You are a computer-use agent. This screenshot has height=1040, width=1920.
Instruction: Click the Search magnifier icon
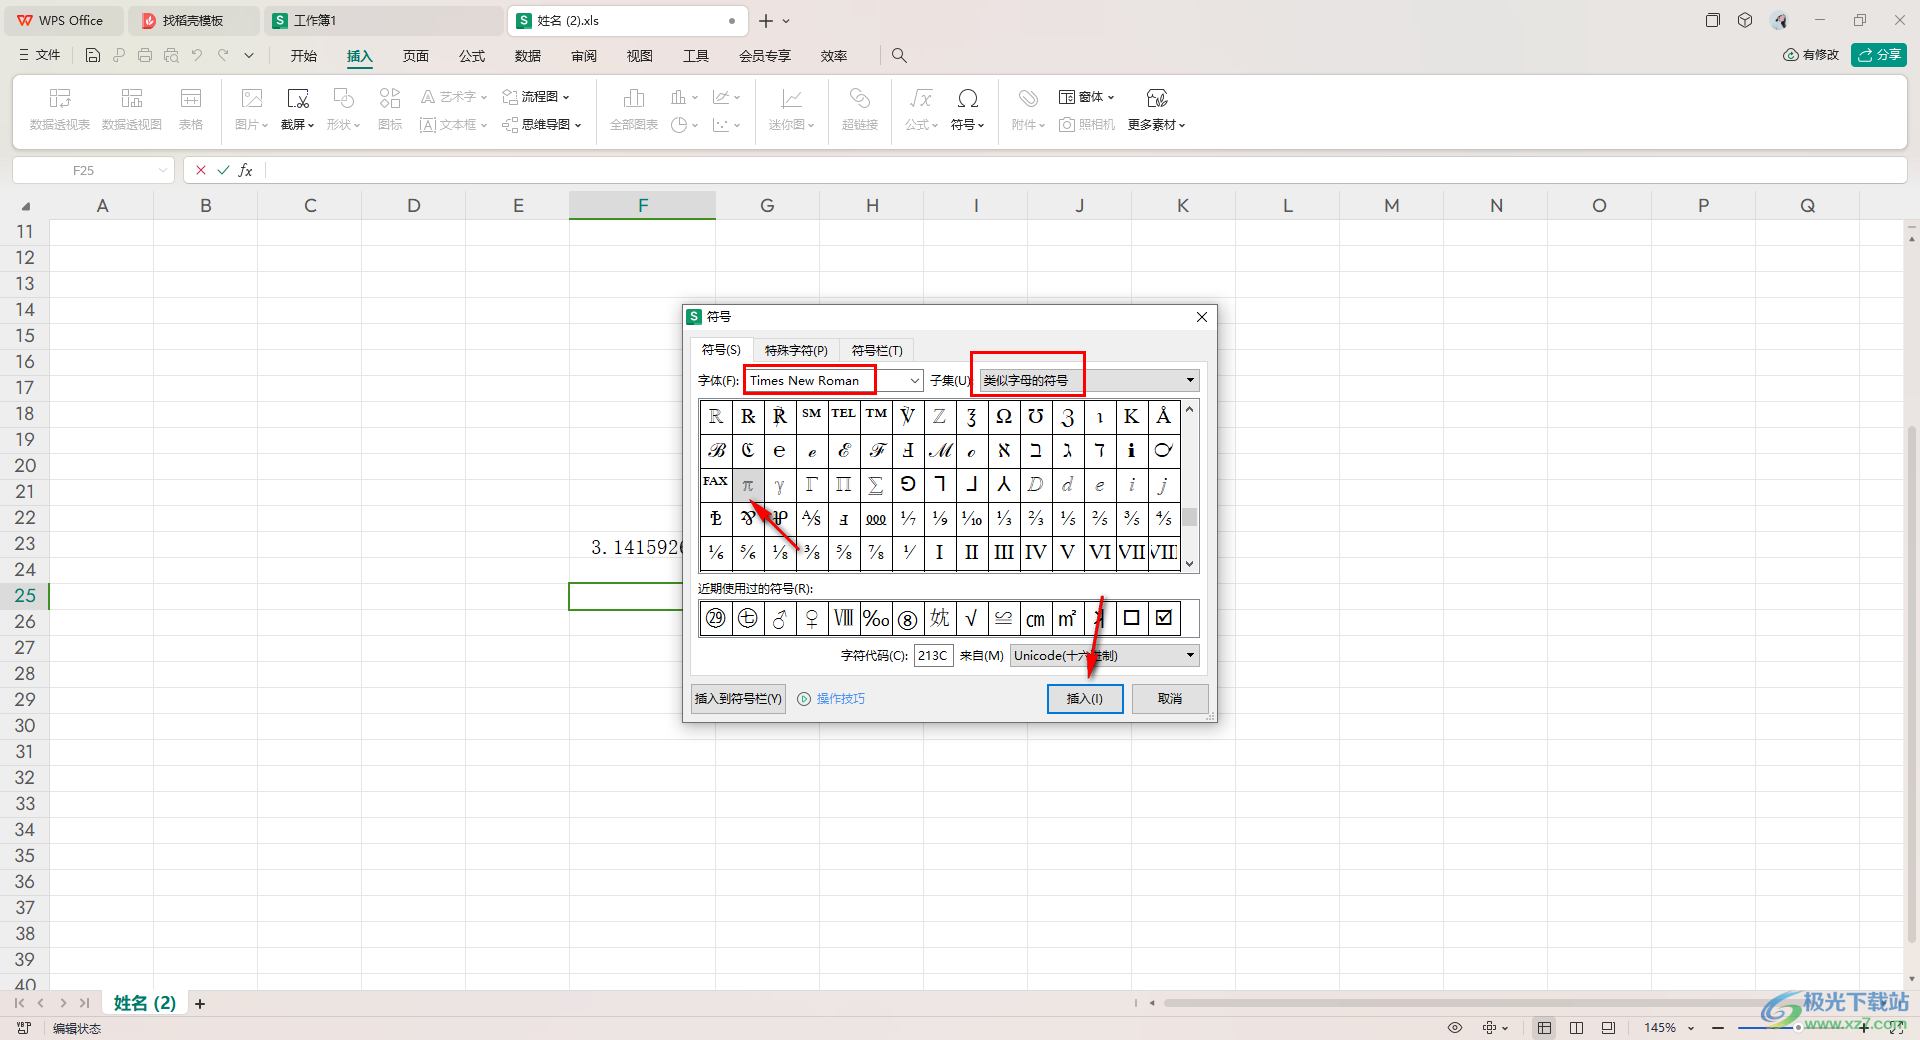899,56
